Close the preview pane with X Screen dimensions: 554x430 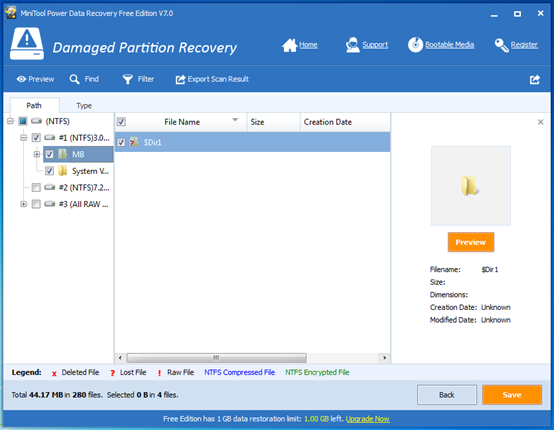click(x=541, y=122)
